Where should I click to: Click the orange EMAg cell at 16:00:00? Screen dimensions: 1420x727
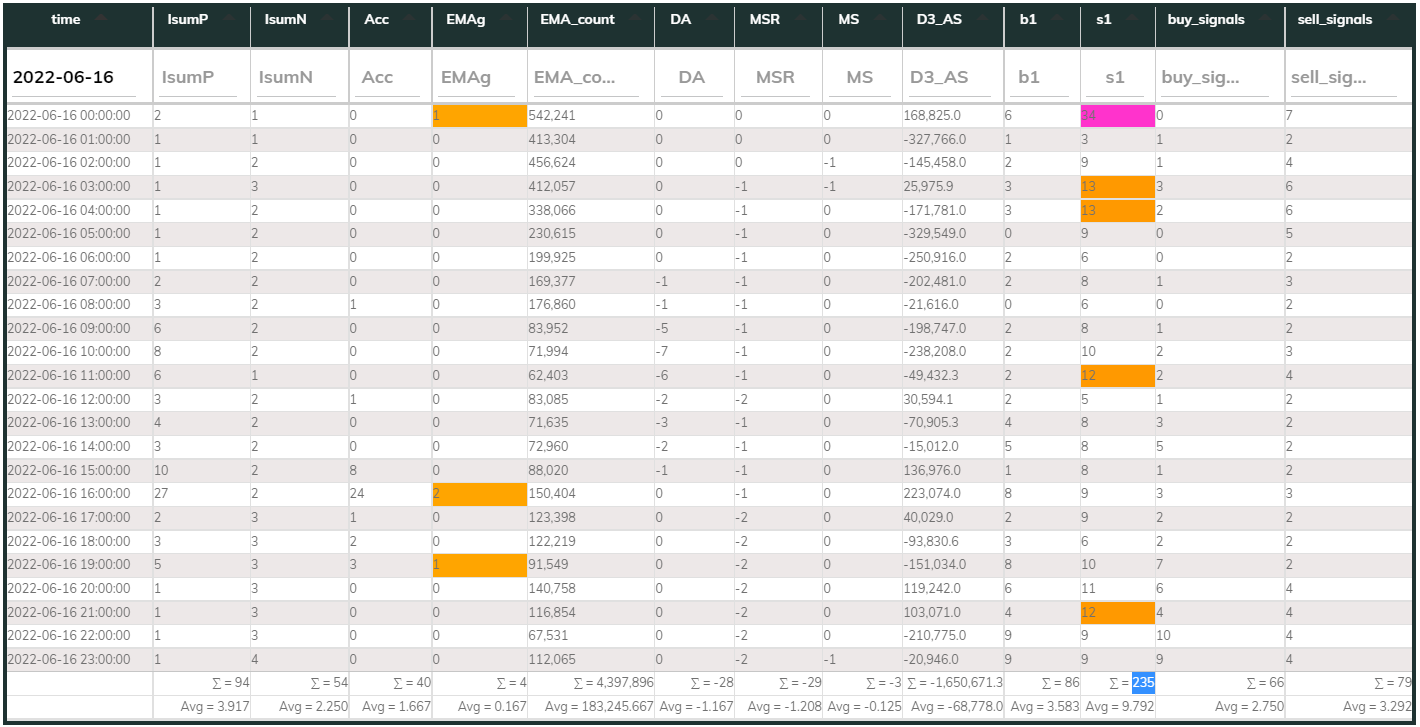tap(478, 494)
